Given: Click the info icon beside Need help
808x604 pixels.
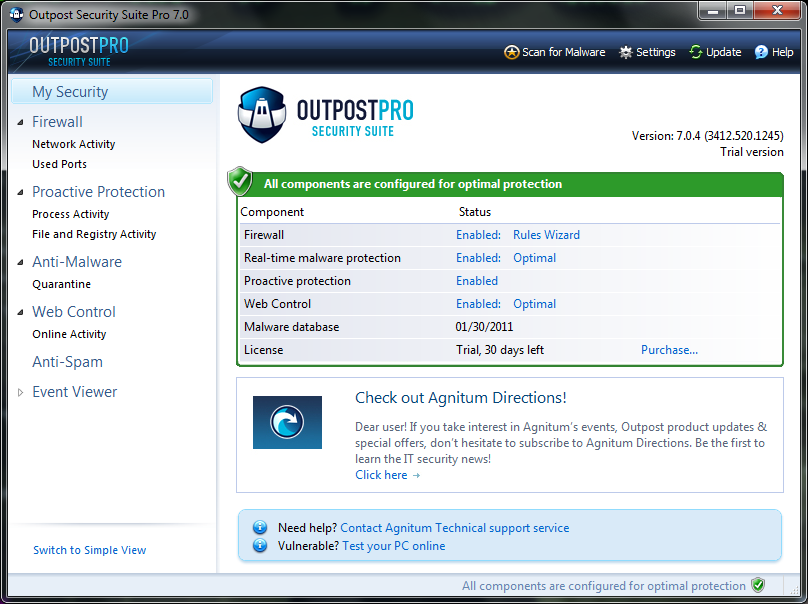Looking at the screenshot, I should [x=260, y=527].
